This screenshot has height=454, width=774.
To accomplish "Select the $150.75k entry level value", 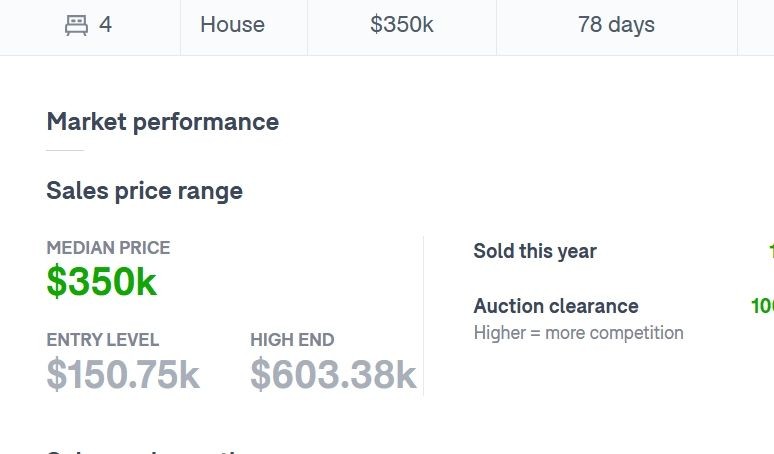I will 123,374.
